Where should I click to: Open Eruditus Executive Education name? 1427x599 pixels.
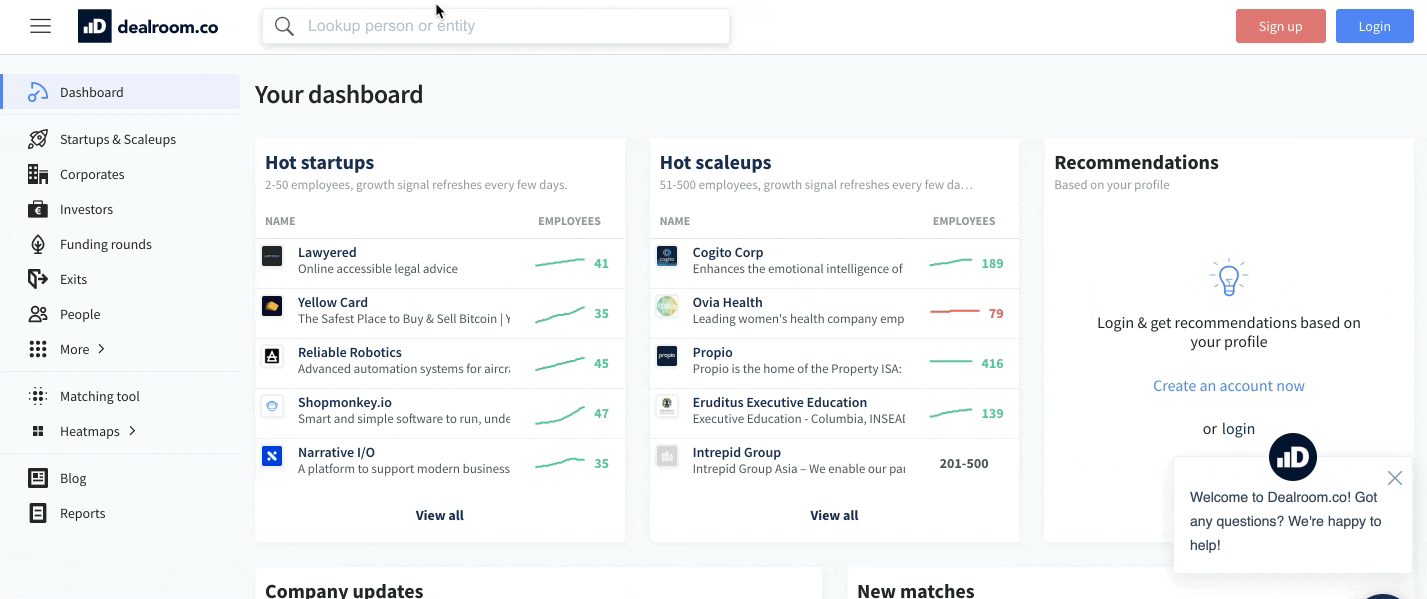[x=780, y=402]
